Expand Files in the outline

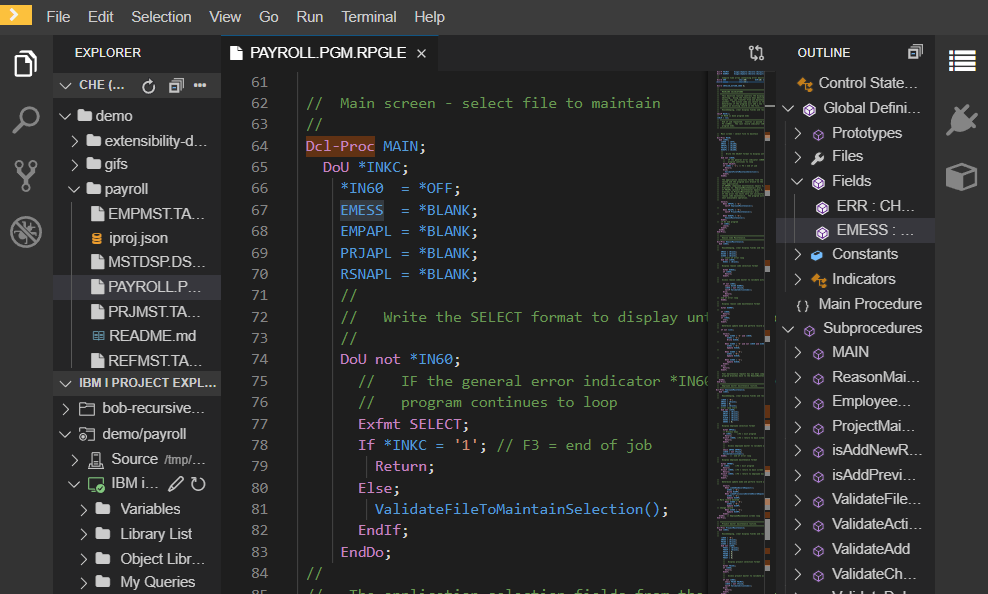pyautogui.click(x=798, y=156)
